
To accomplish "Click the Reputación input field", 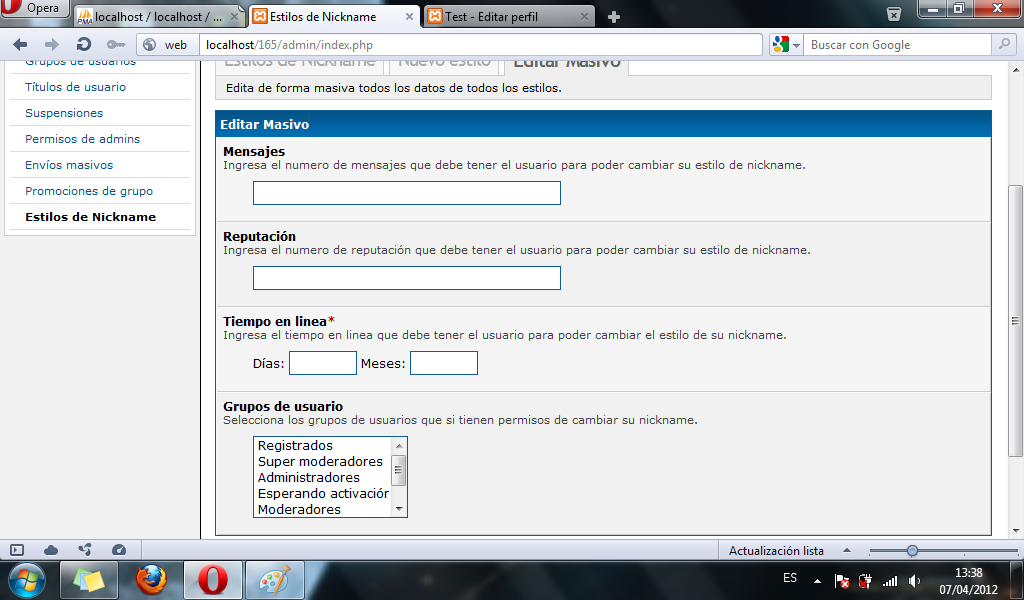I will (407, 278).
